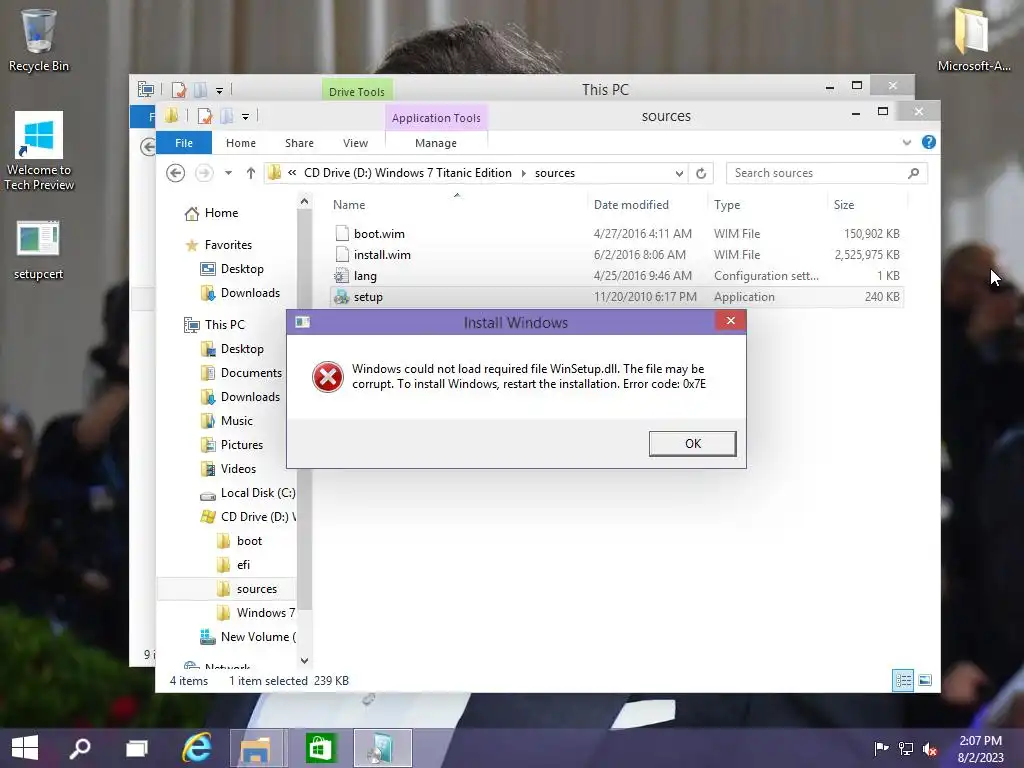Screen dimensions: 1024x768
Task: Click OK in the Install Windows error dialog
Action: click(692, 443)
